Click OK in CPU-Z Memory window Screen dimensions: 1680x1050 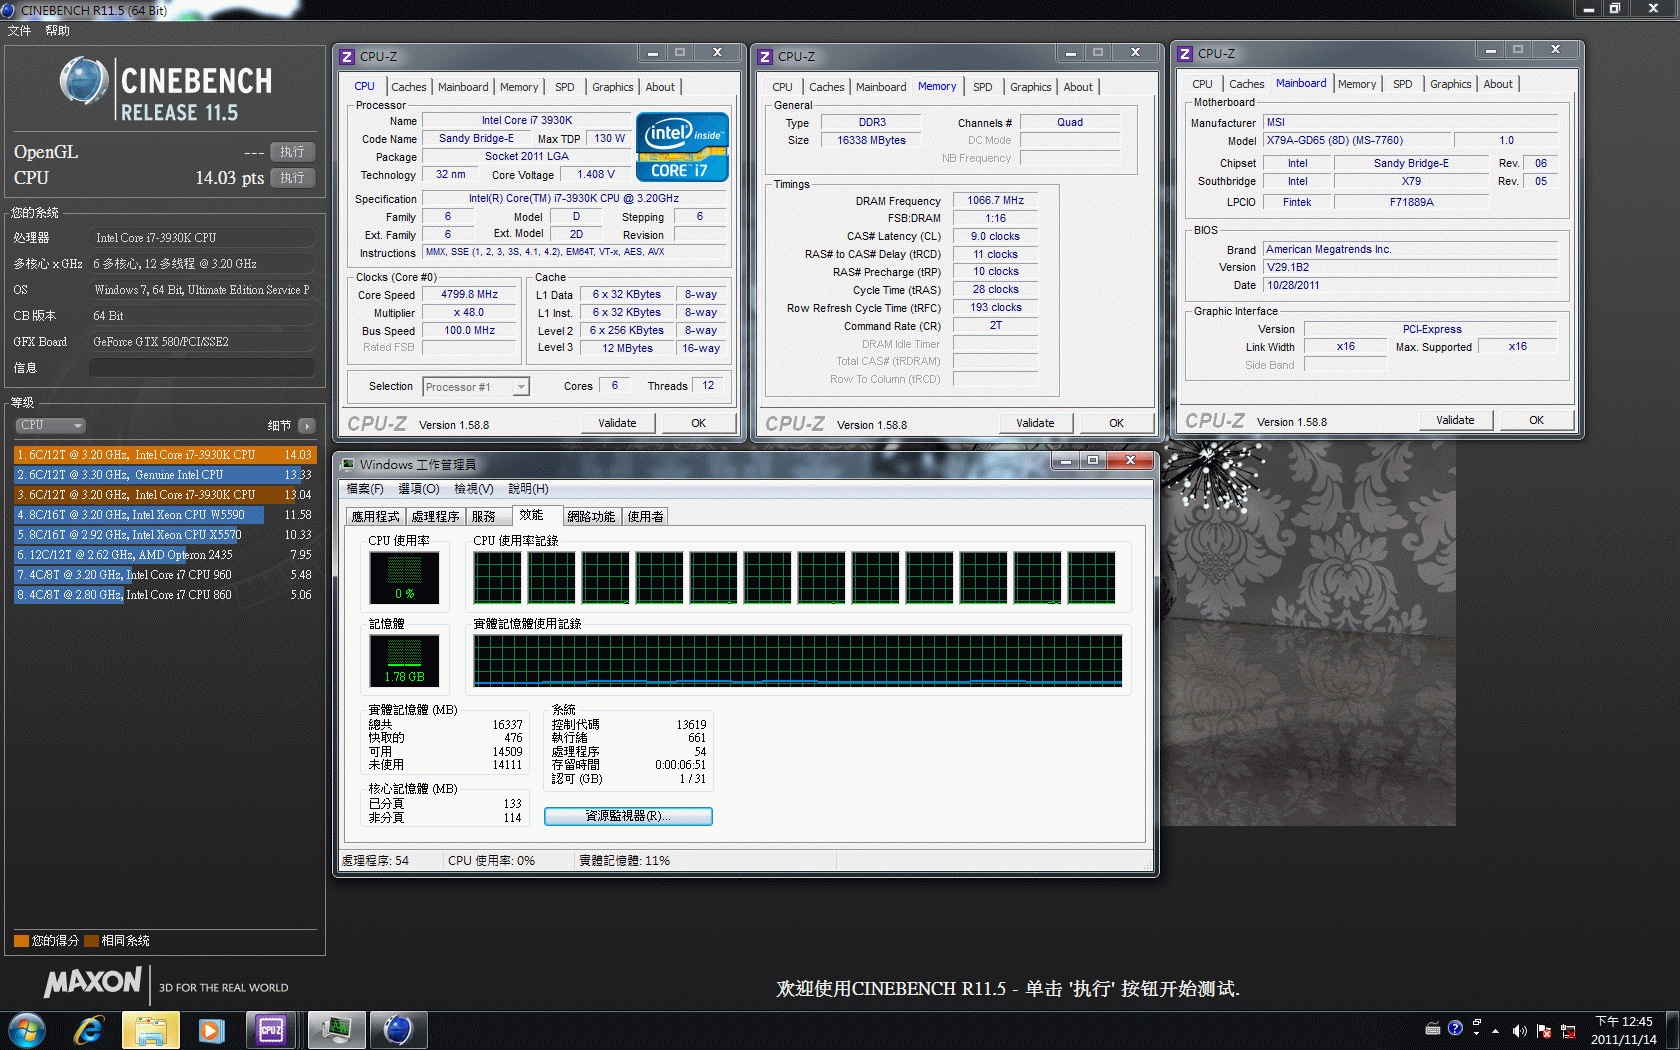[x=1116, y=423]
